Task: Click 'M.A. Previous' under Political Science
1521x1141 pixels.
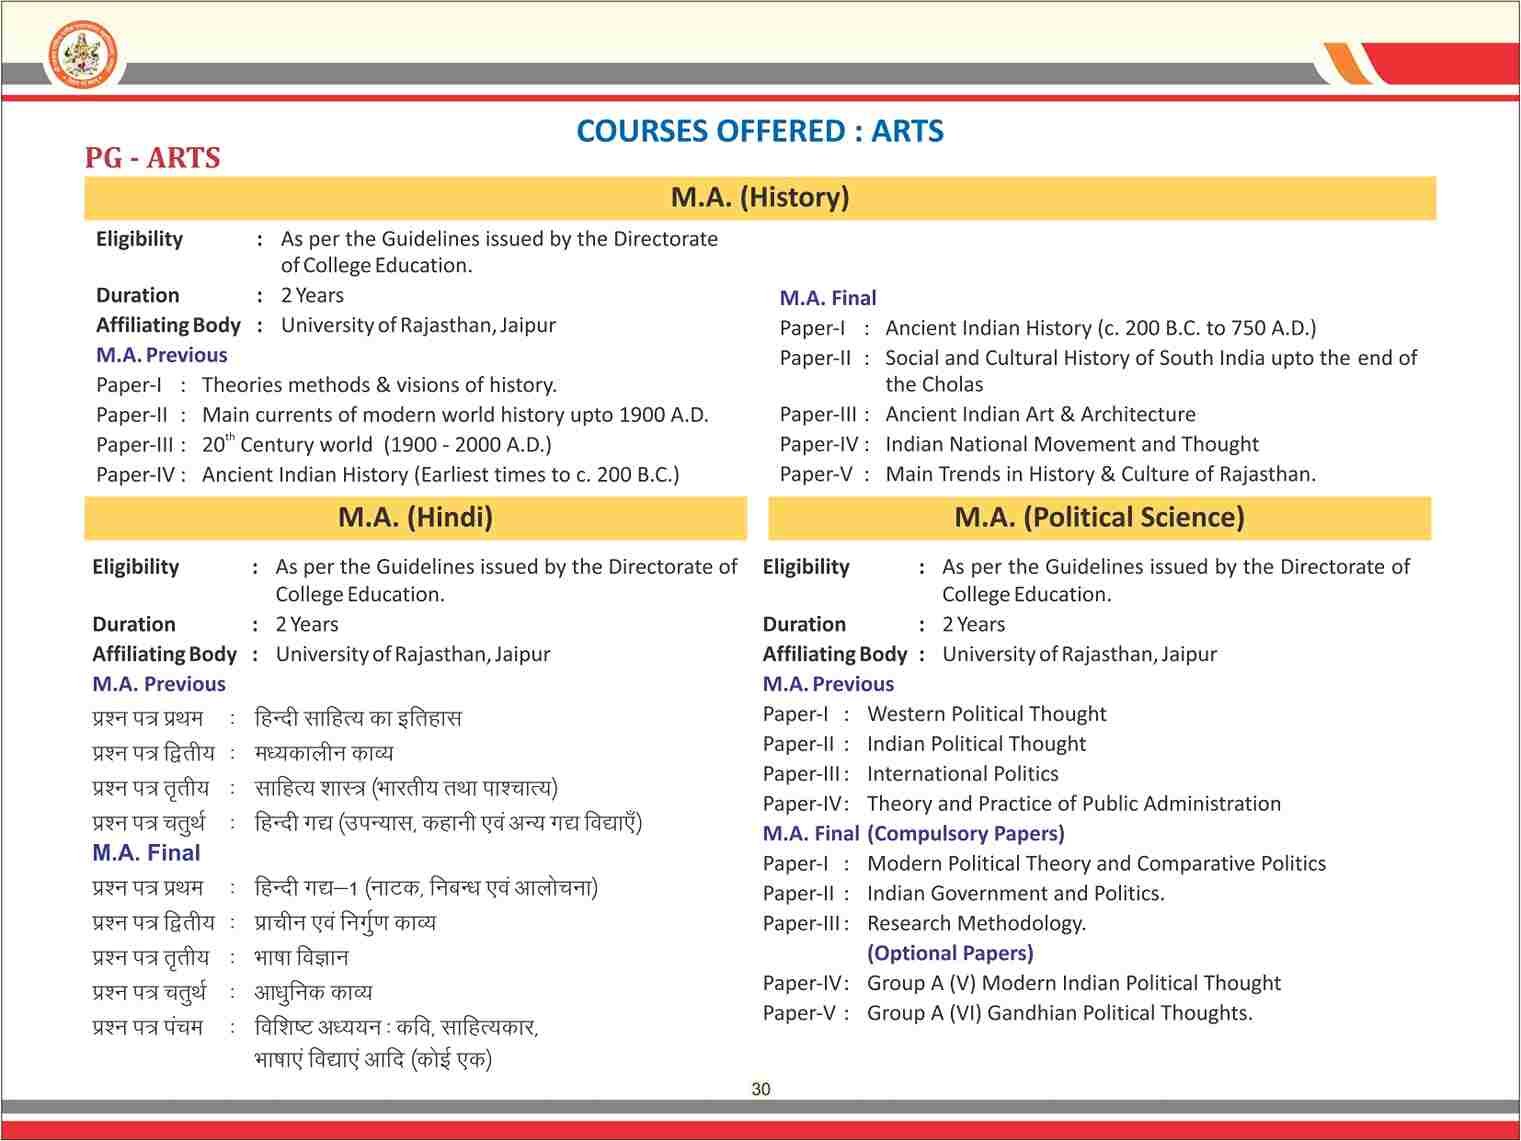Action: coord(828,684)
